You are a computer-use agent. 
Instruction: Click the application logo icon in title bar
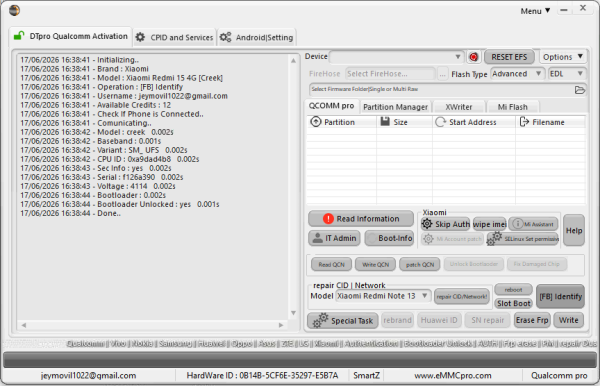(15, 10)
